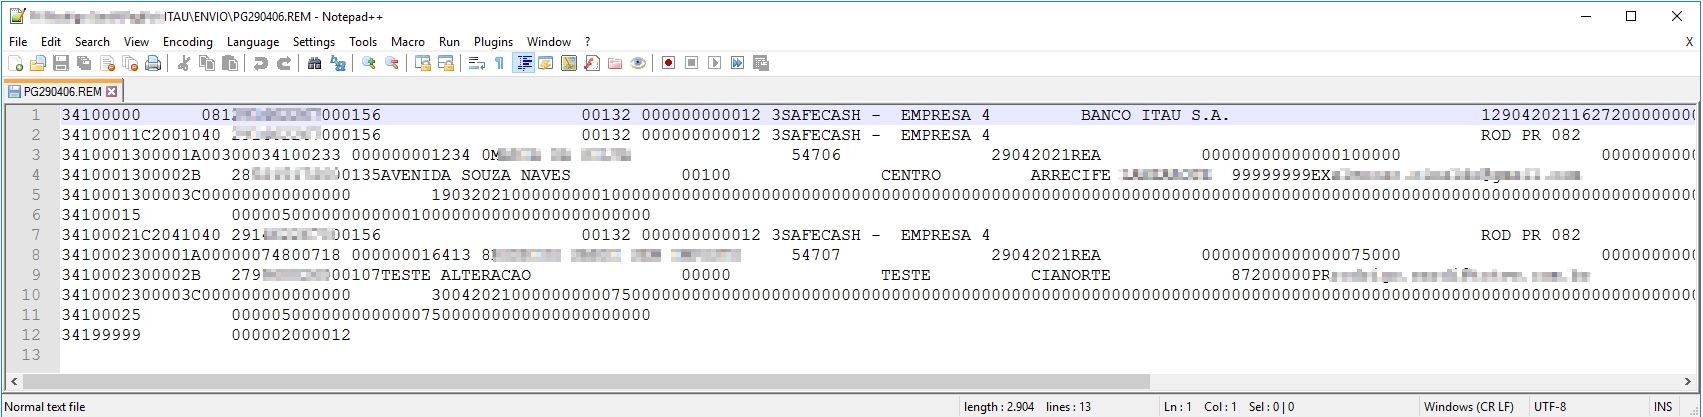This screenshot has height=417, width=1703.
Task: Click the text 'CIANORTE' on line 9
Action: click(1071, 275)
